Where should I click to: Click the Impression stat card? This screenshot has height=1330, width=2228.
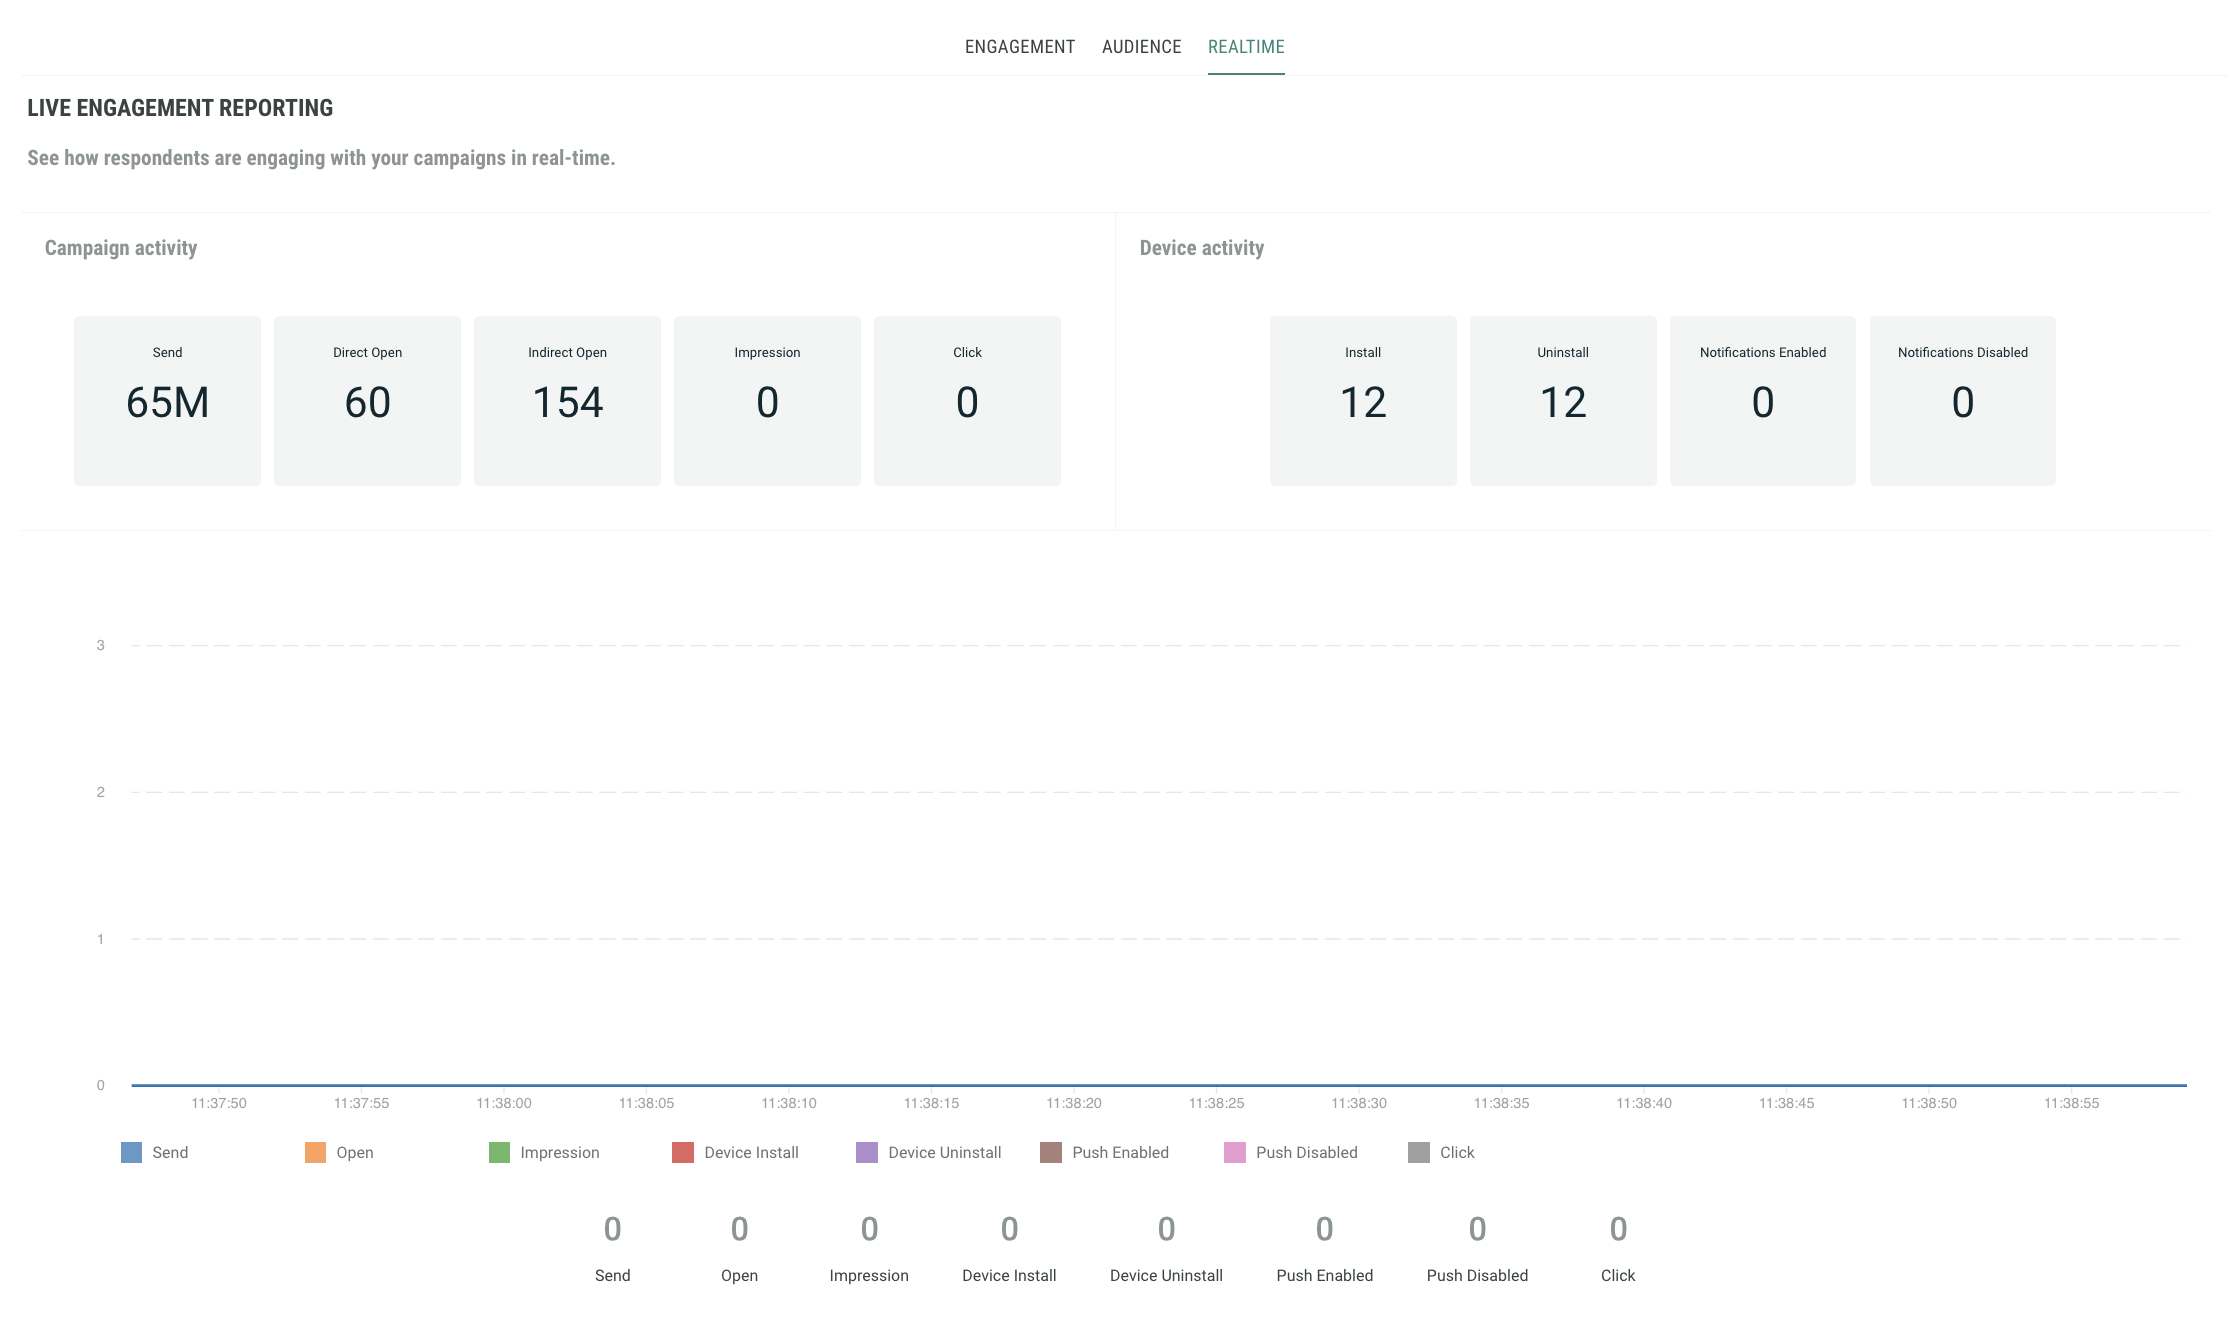click(x=767, y=400)
